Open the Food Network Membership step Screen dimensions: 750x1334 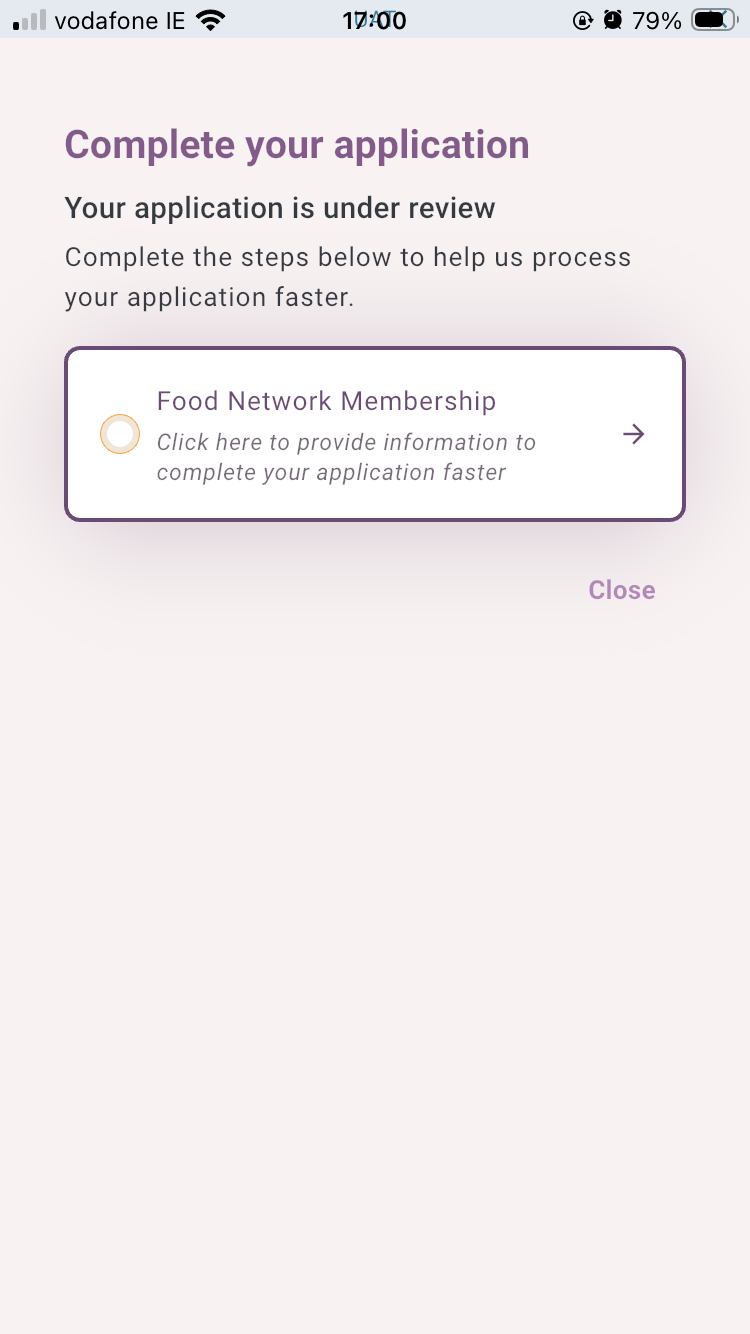(375, 434)
